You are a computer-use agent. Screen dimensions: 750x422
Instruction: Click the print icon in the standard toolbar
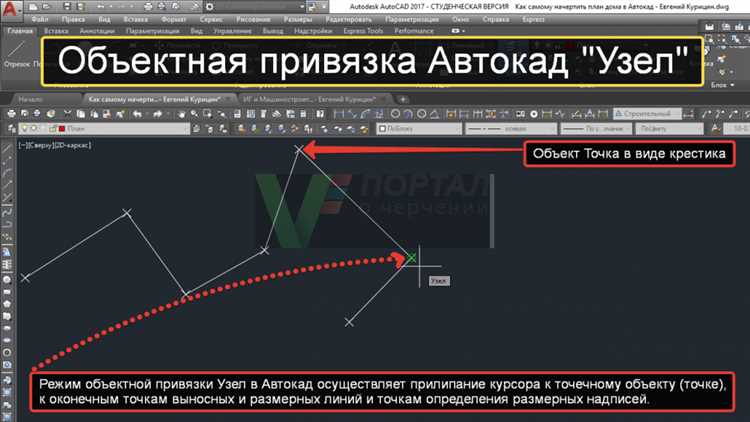11,114
